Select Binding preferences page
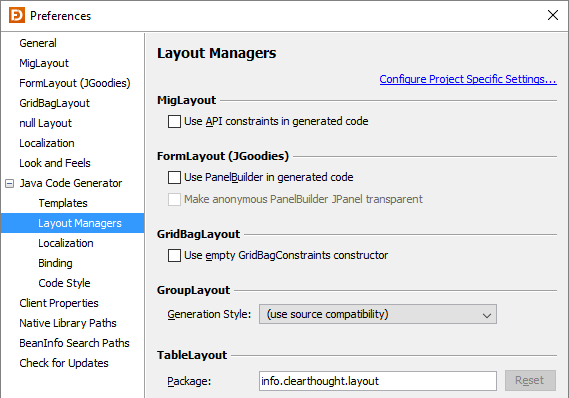This screenshot has height=398, width=569. tap(55, 263)
